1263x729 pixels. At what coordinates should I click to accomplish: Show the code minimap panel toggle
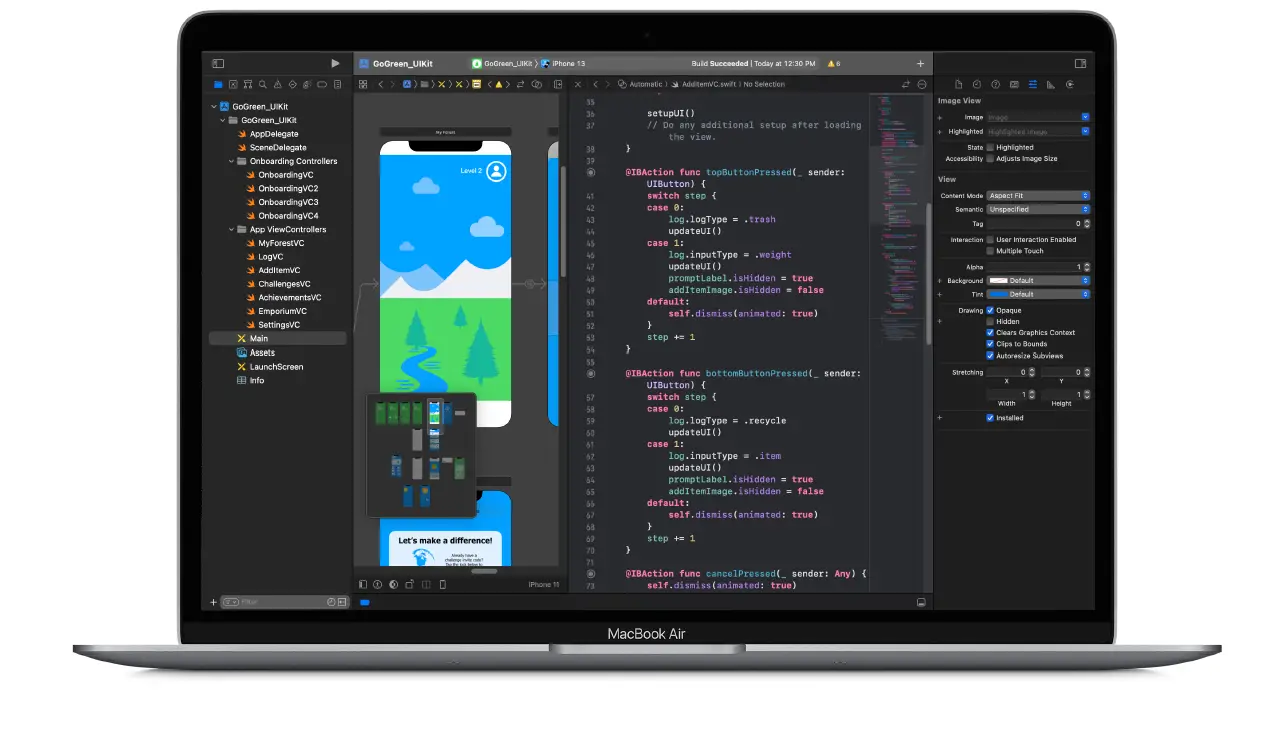click(920, 84)
